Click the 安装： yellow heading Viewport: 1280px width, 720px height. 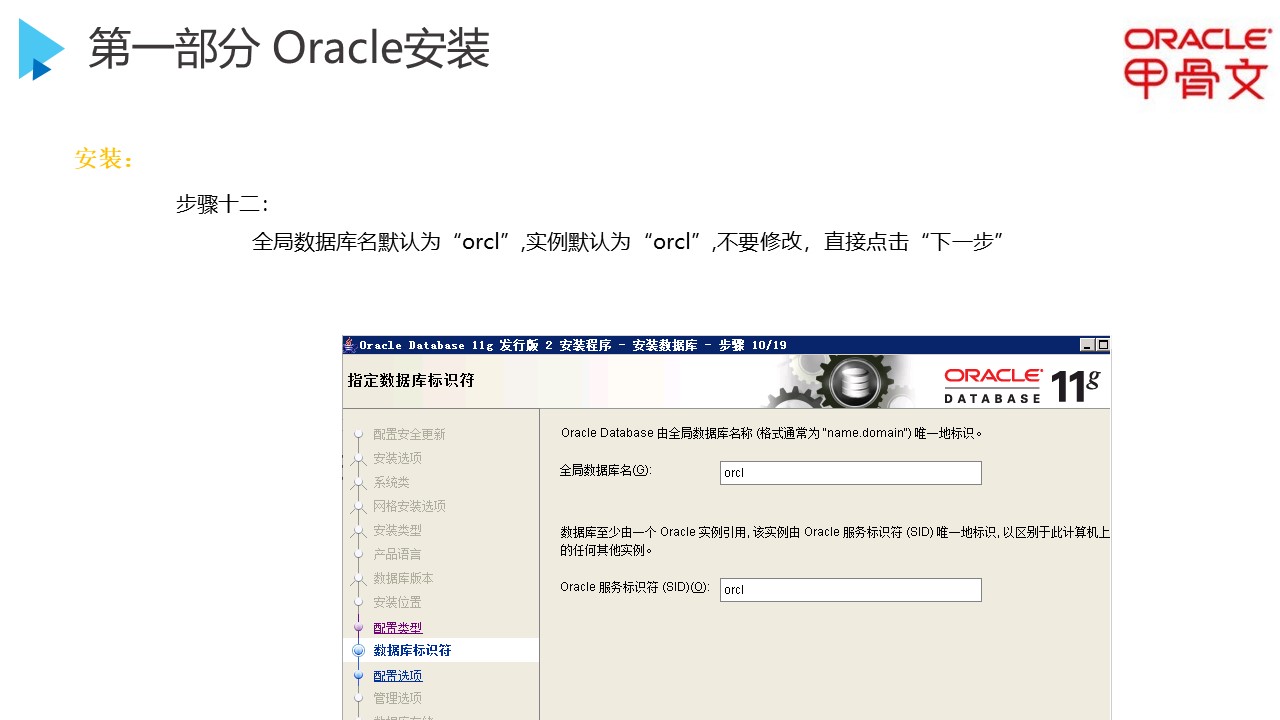(x=104, y=159)
